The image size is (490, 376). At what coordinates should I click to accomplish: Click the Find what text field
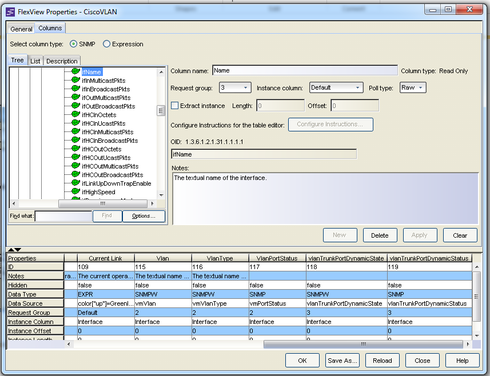pos(64,216)
